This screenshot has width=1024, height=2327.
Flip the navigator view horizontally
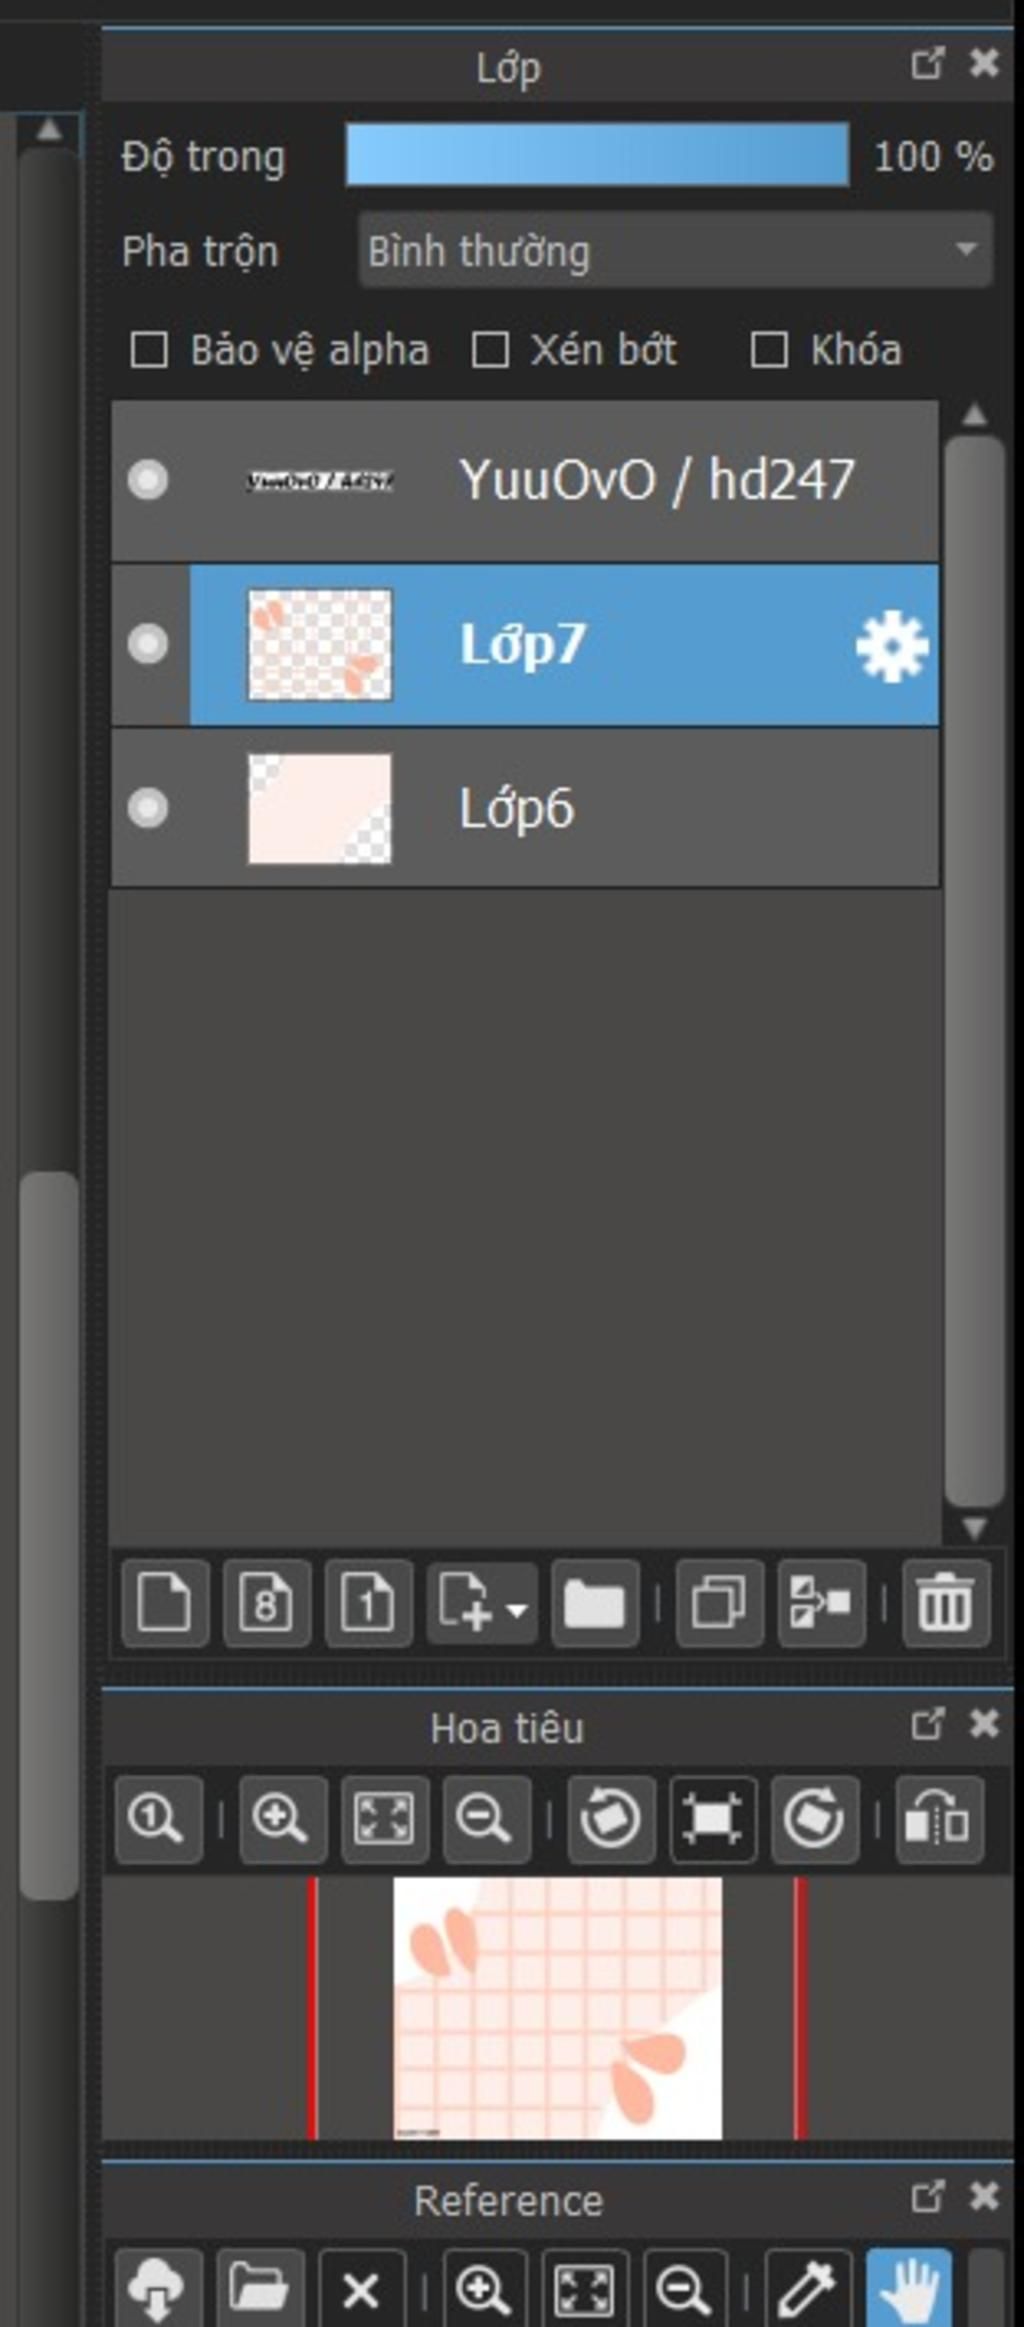click(x=937, y=1819)
